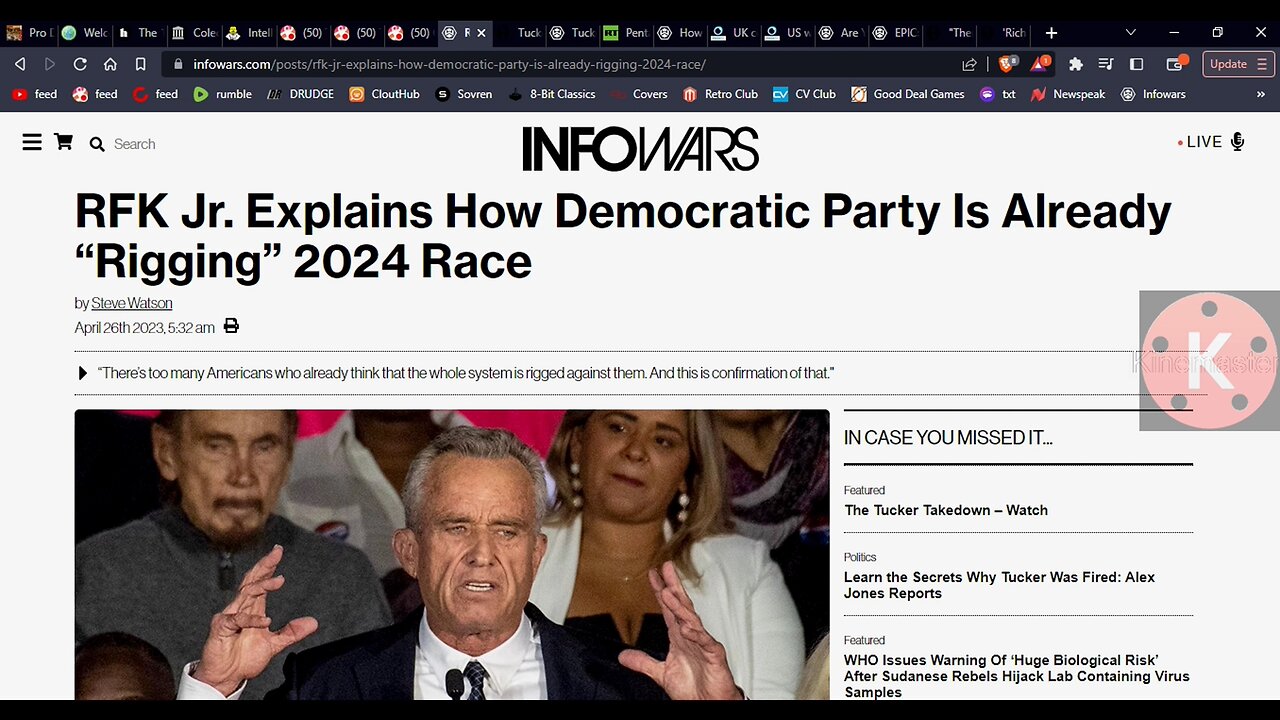Open the Brave Rewards triangle icon
The width and height of the screenshot is (1280, 720).
pyautogui.click(x=1041, y=64)
